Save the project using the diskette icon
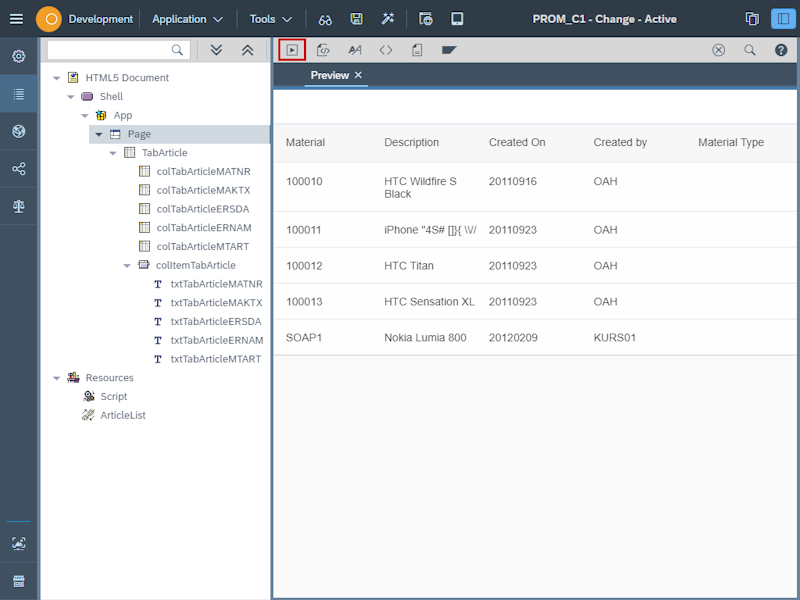800x600 pixels. [x=356, y=18]
